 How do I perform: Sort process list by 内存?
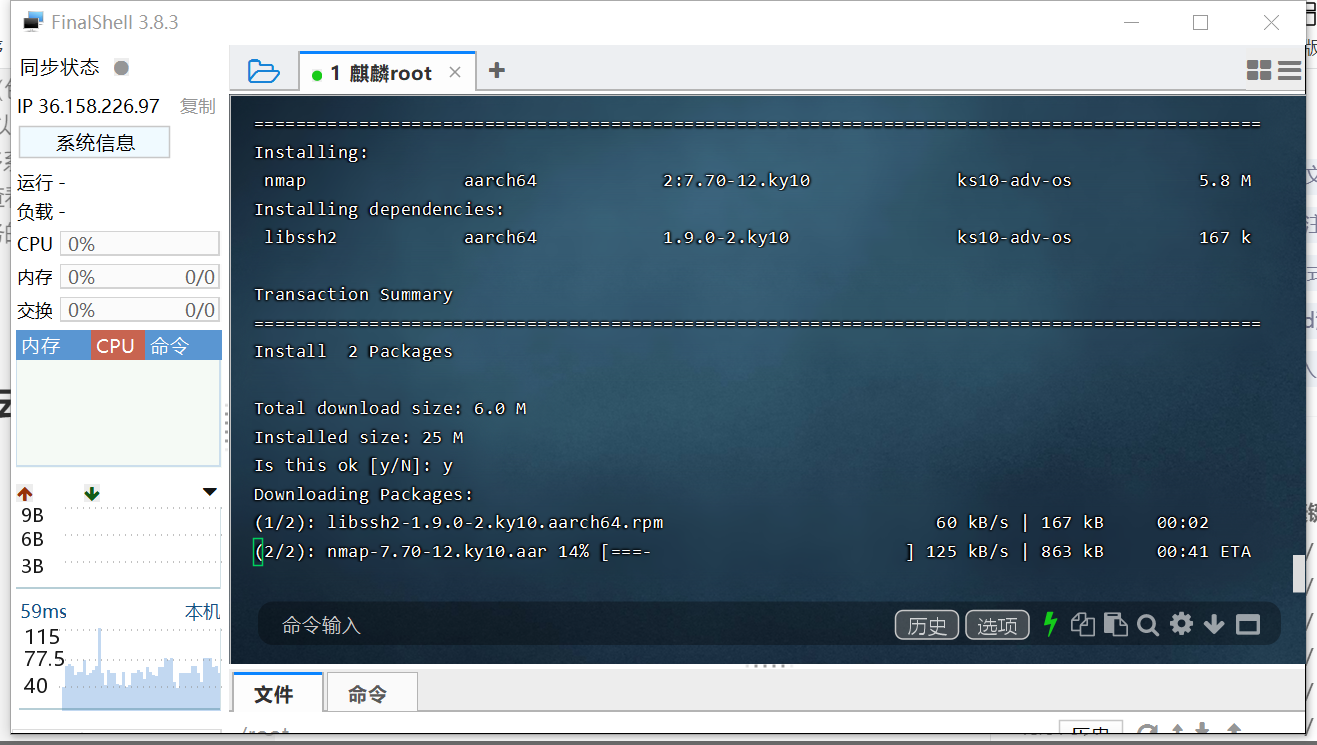(x=53, y=345)
